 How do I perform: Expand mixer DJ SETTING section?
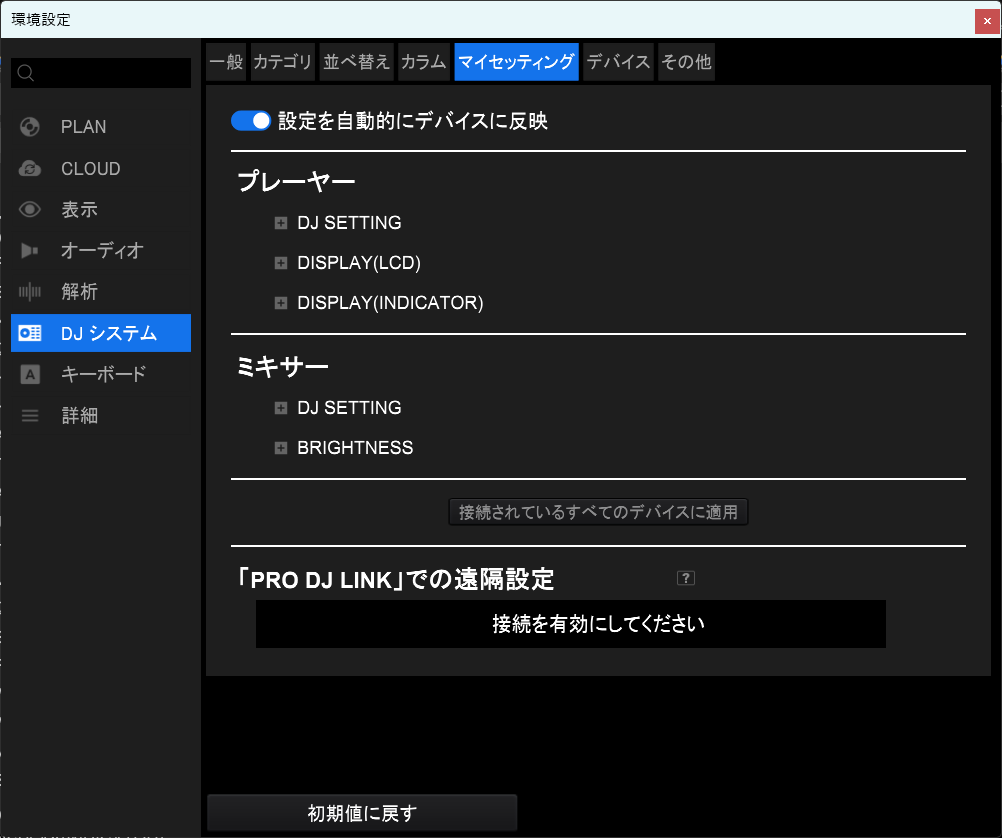281,408
